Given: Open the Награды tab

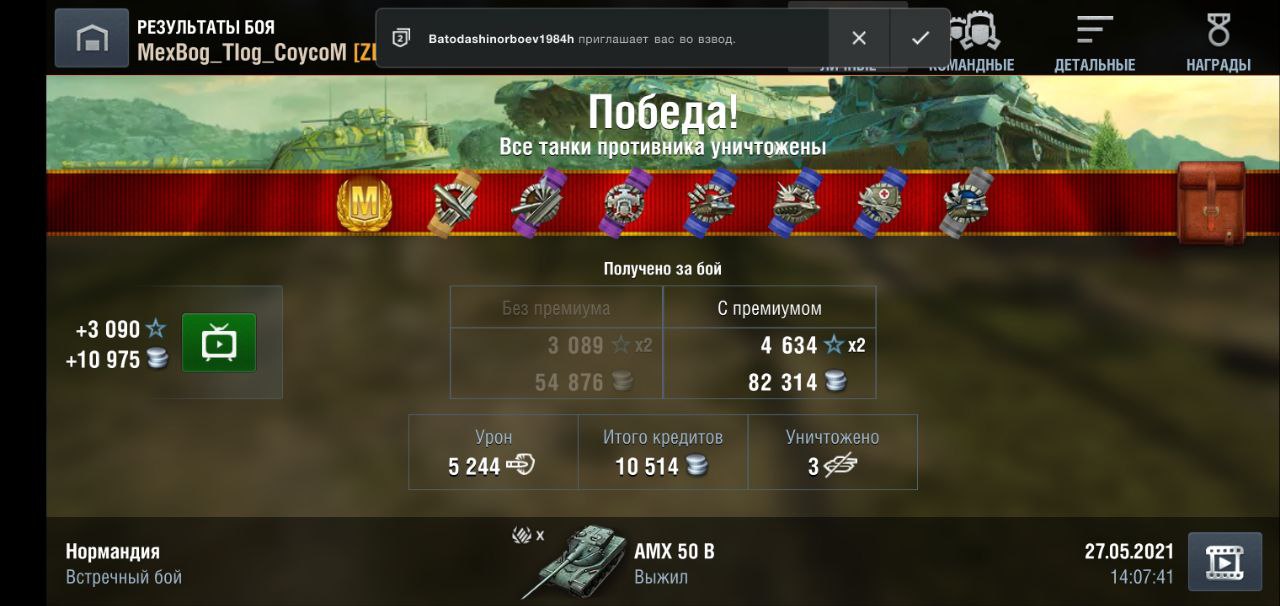Looking at the screenshot, I should point(1218,44).
